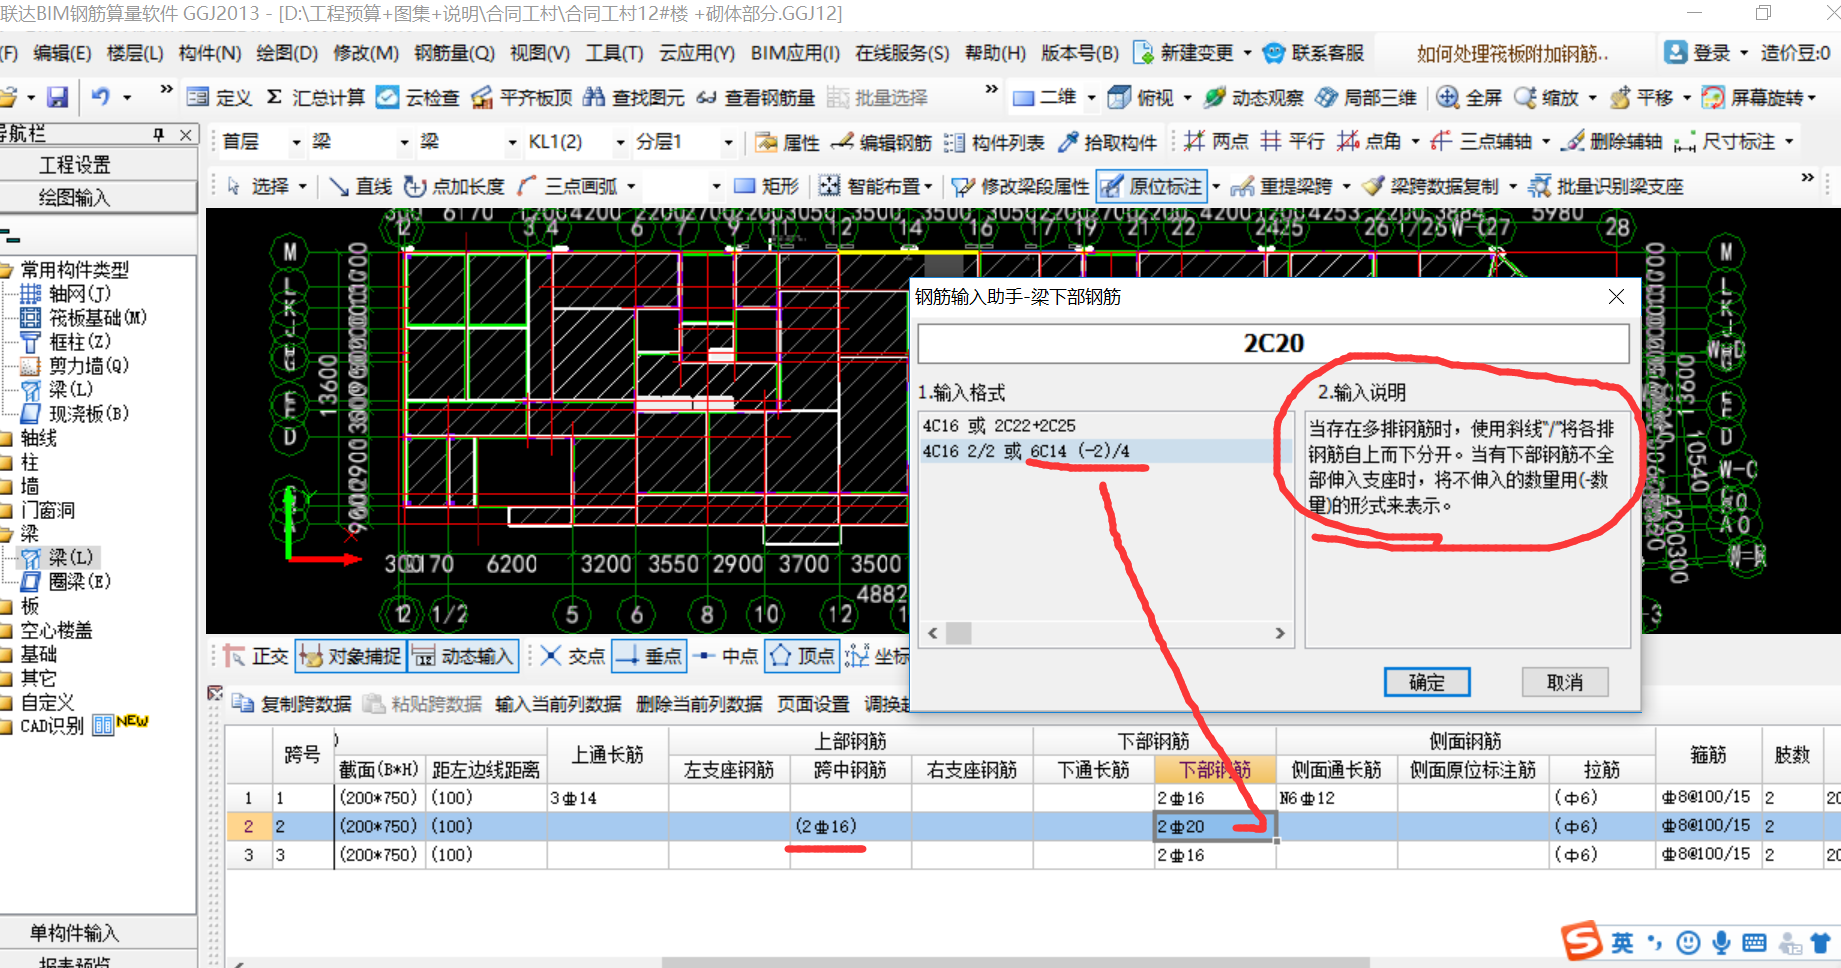Toggle 垂点 perpendicular snap

(649, 656)
